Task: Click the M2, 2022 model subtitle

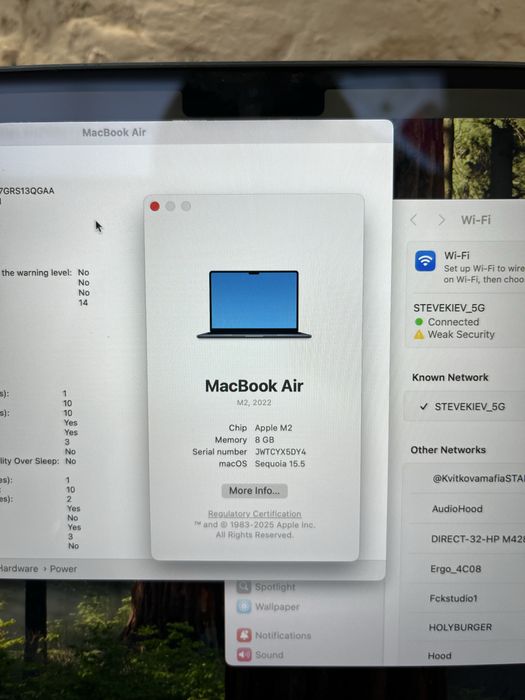Action: pos(254,402)
